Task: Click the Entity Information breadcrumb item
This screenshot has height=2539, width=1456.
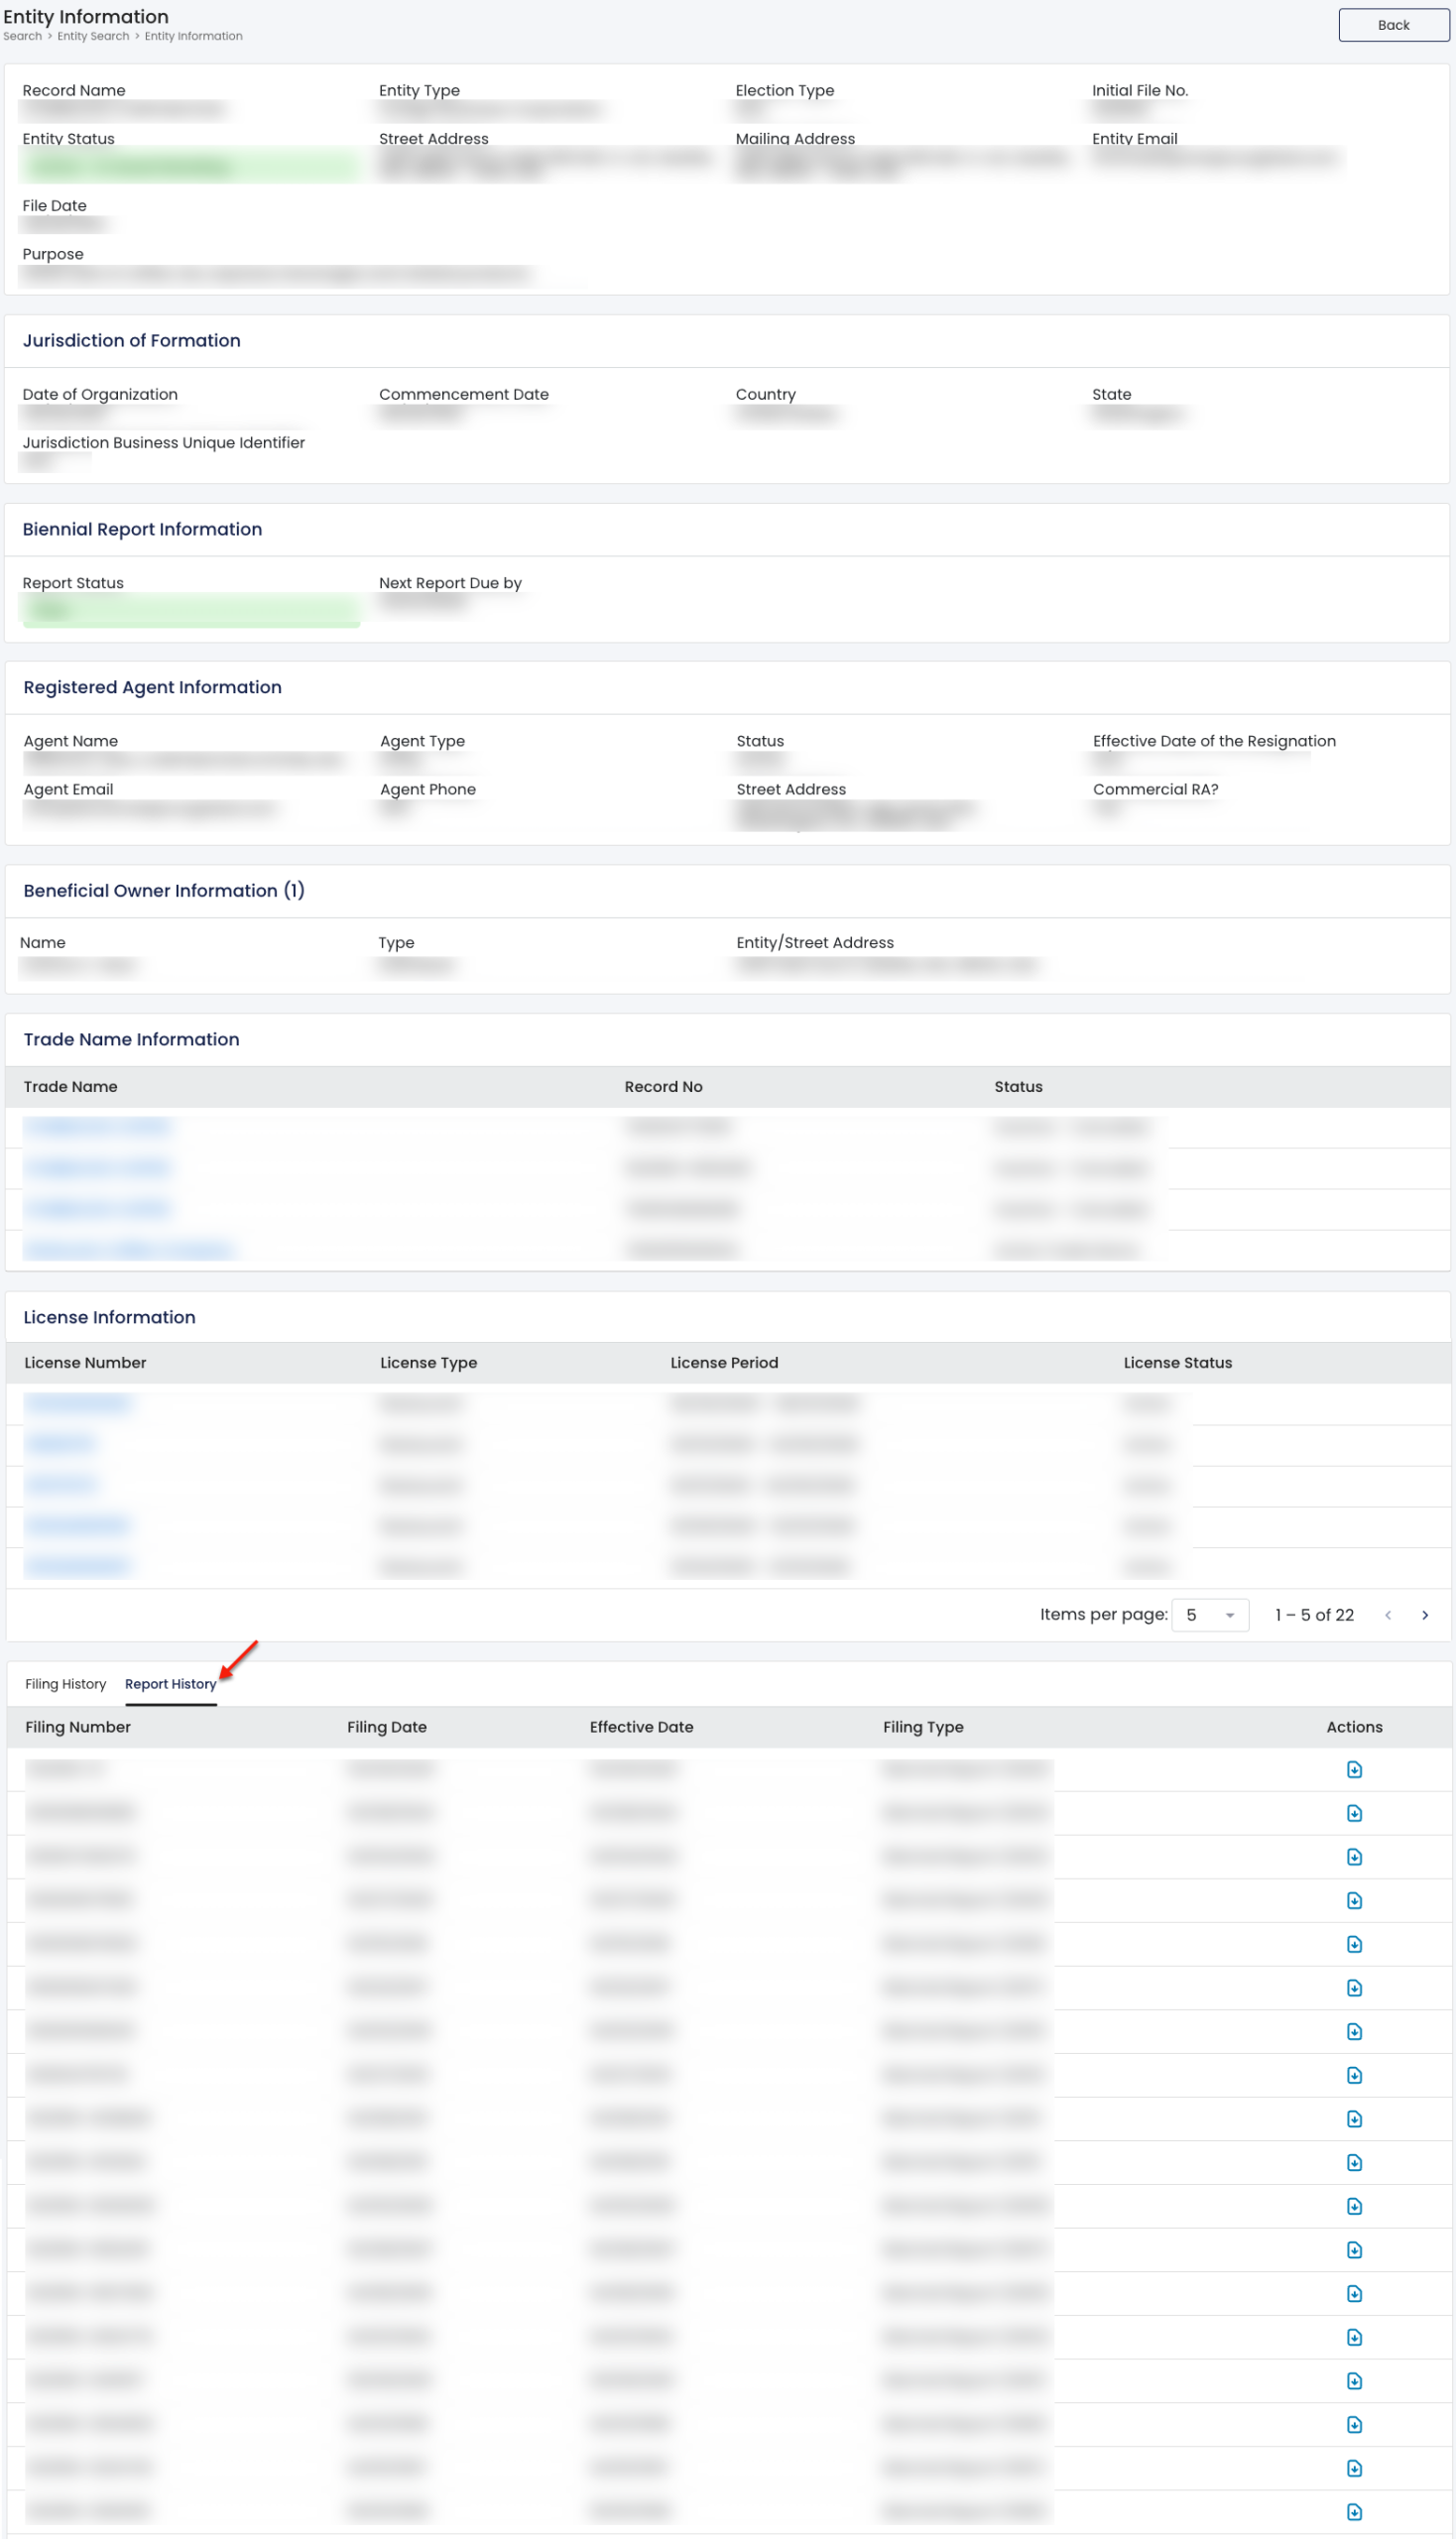Action: 193,36
